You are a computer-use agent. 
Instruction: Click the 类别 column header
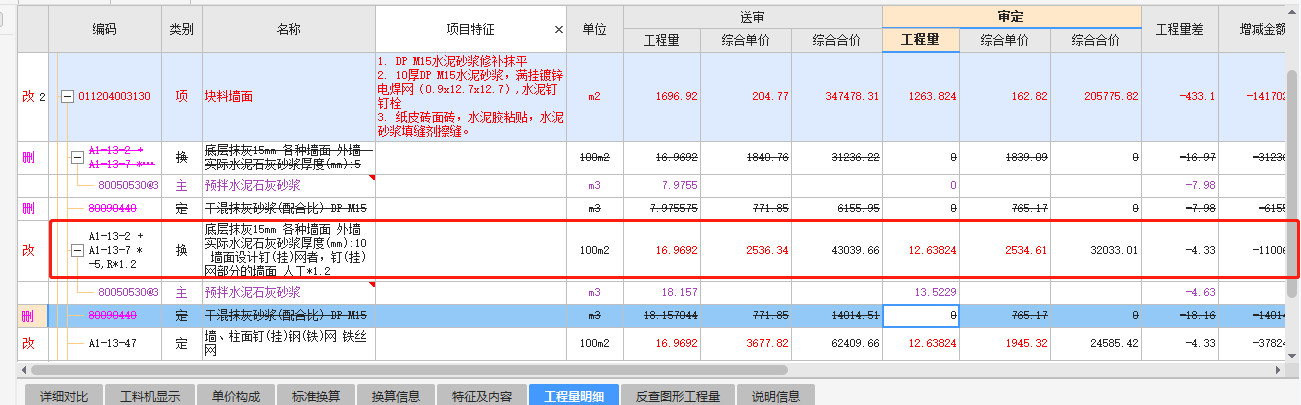coord(182,29)
